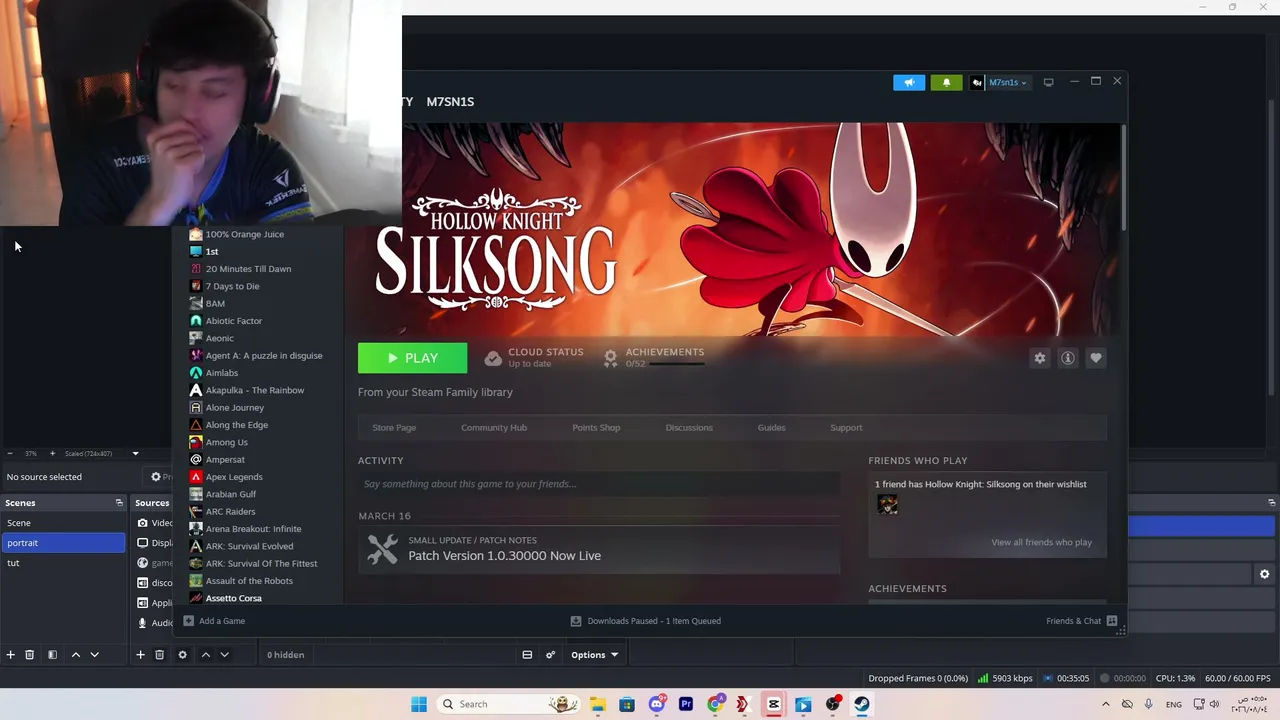Remove the selected OBS source
The height and width of the screenshot is (720, 1280).
pyautogui.click(x=159, y=655)
